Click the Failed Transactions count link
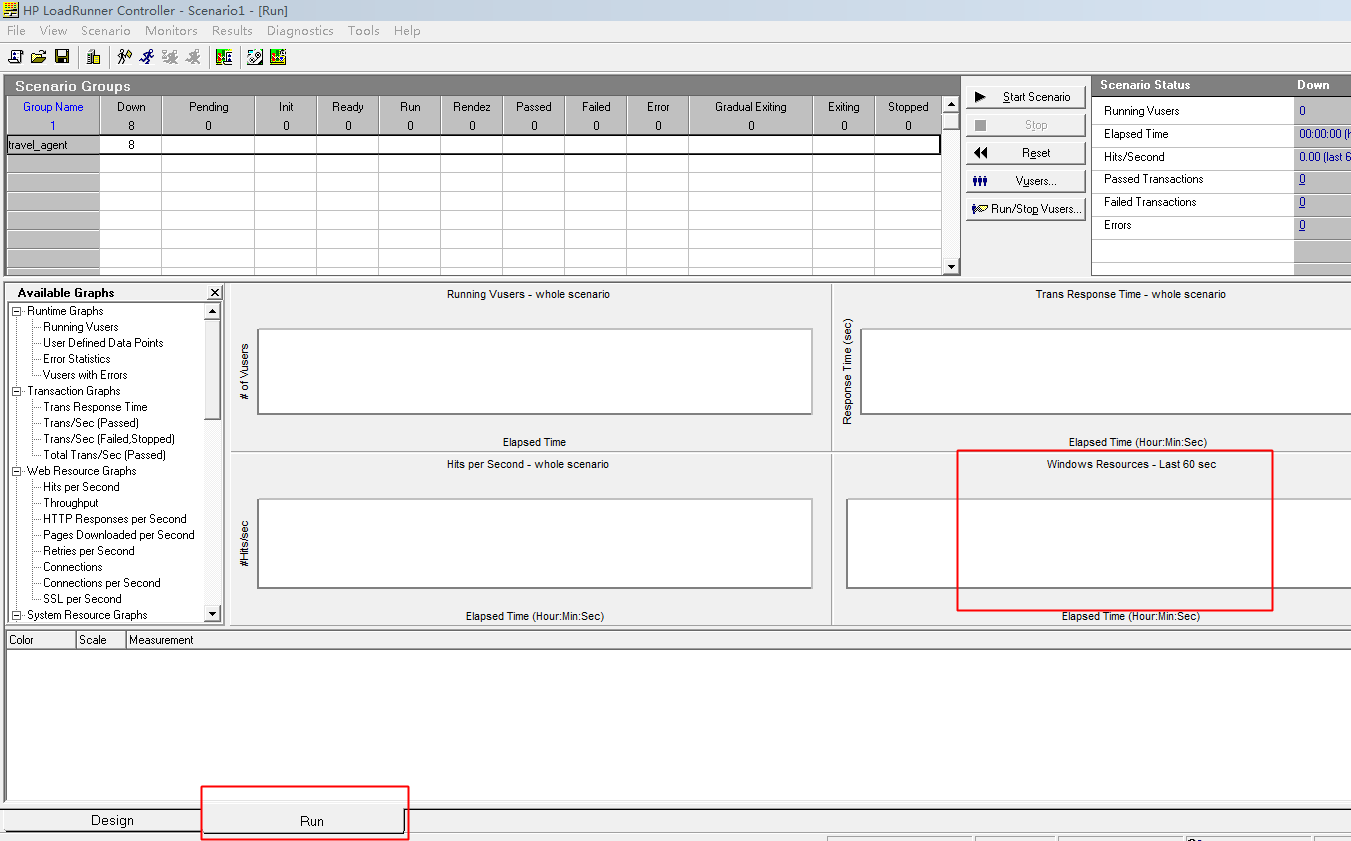This screenshot has width=1351, height=841. (1302, 202)
